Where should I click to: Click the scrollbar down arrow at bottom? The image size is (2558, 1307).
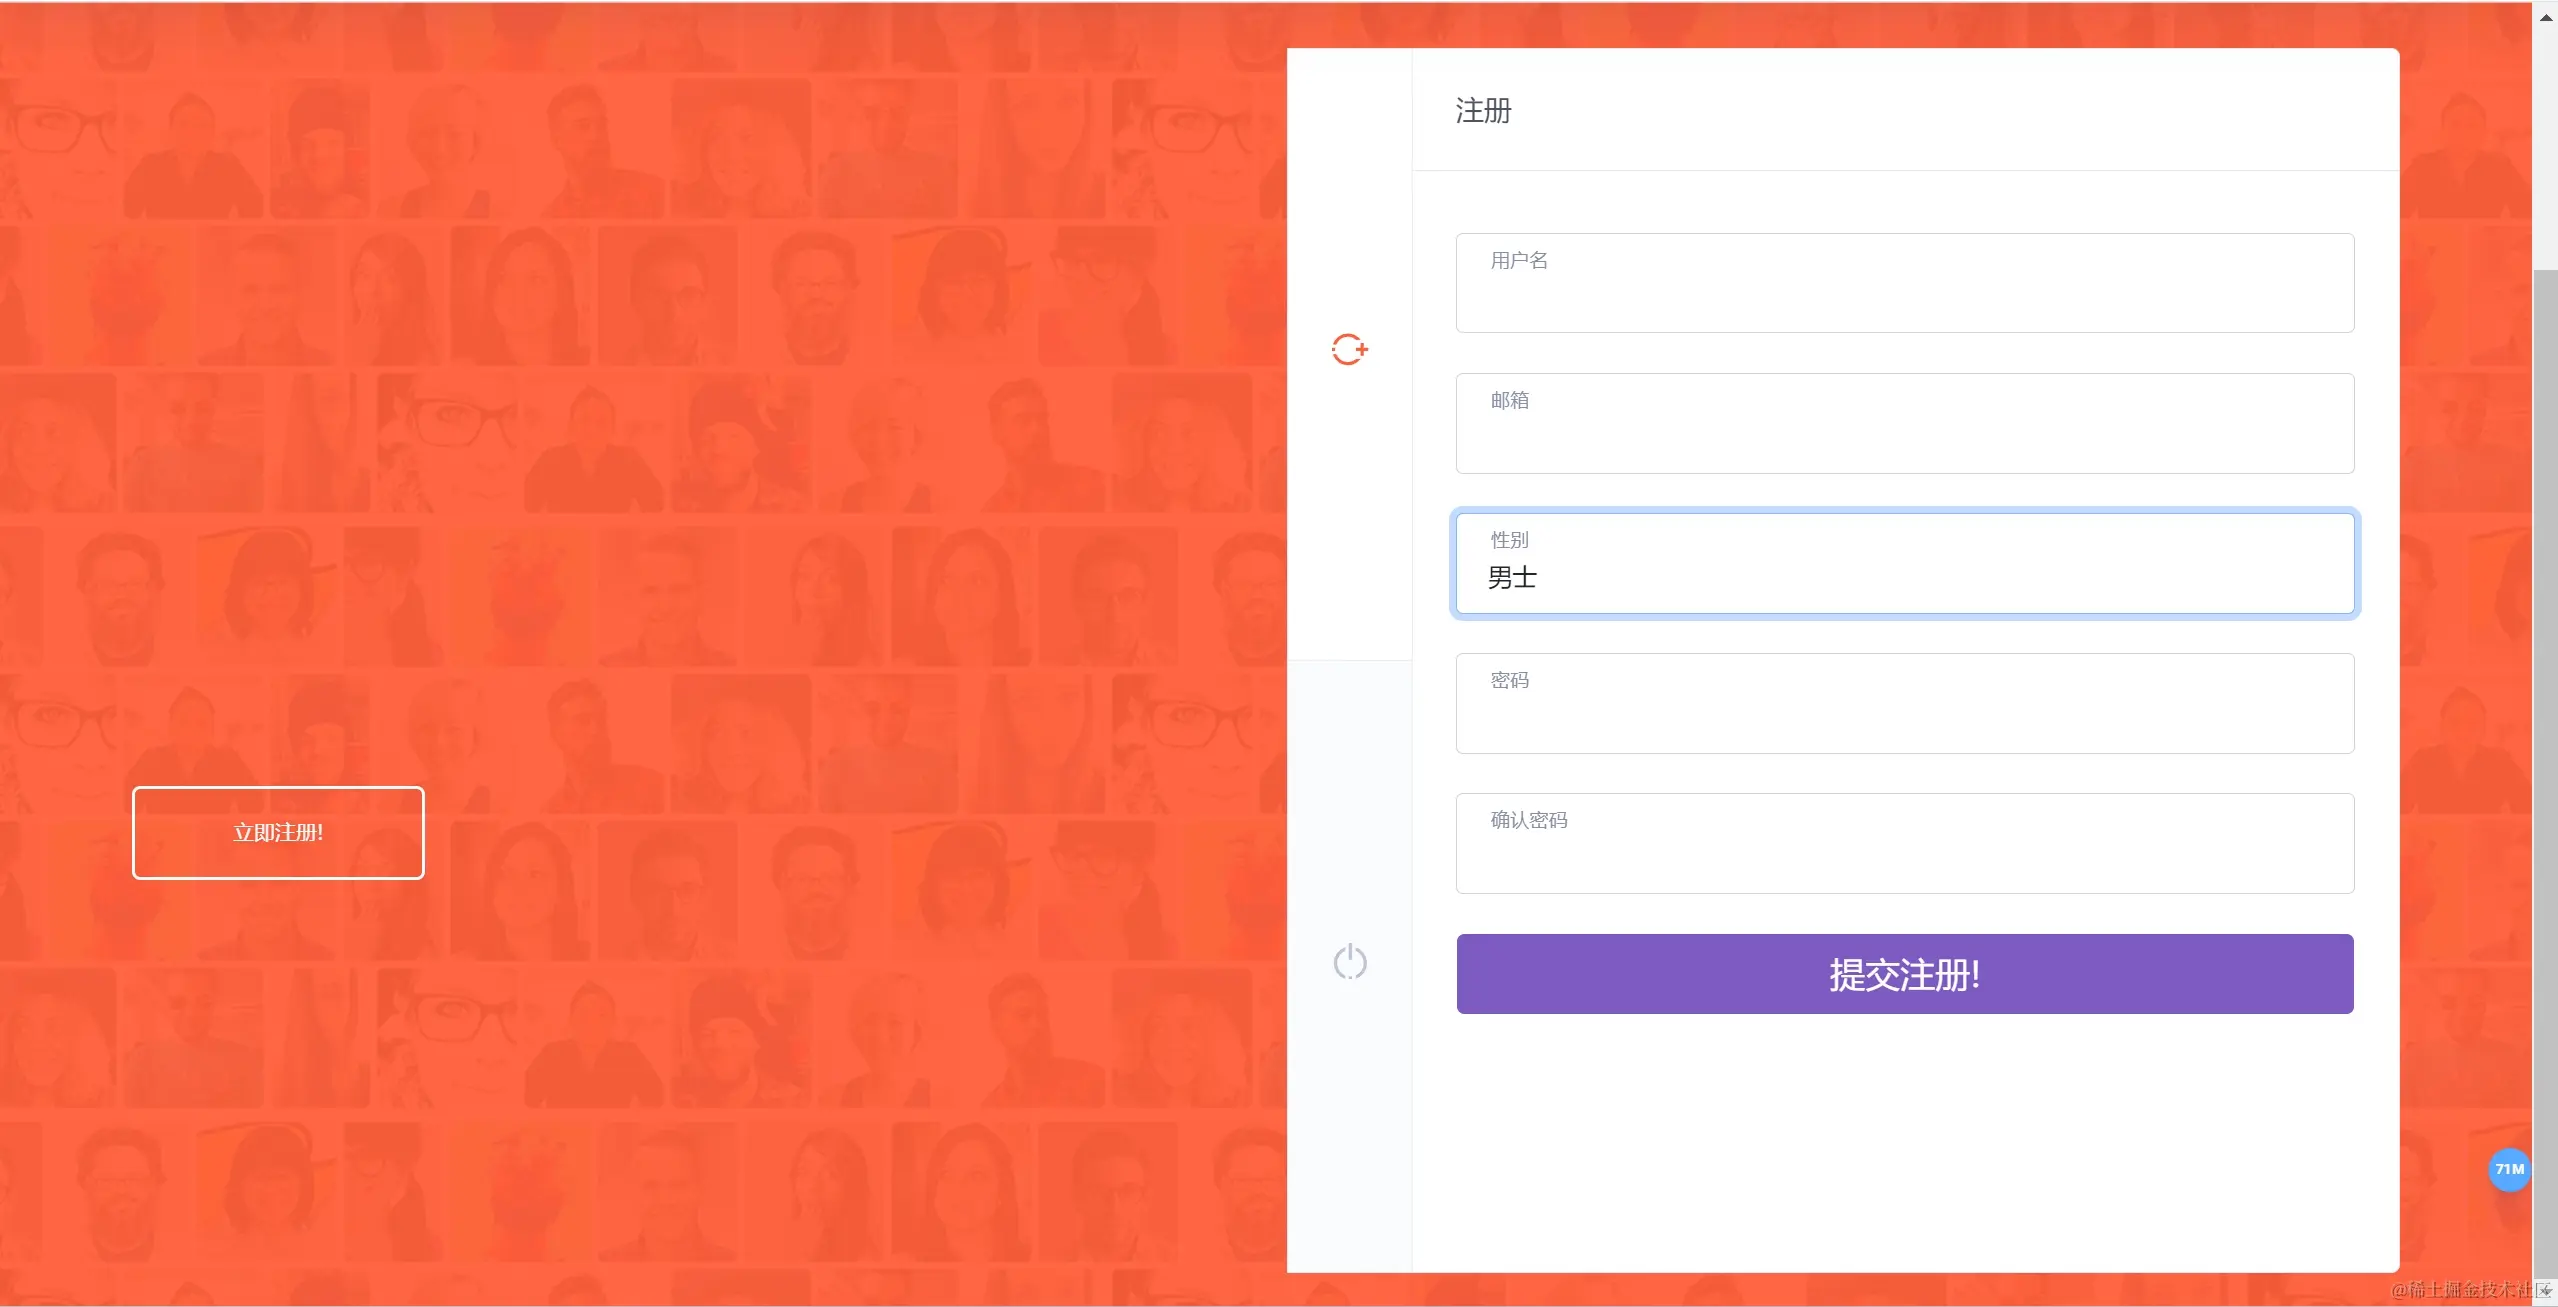2545,1291
